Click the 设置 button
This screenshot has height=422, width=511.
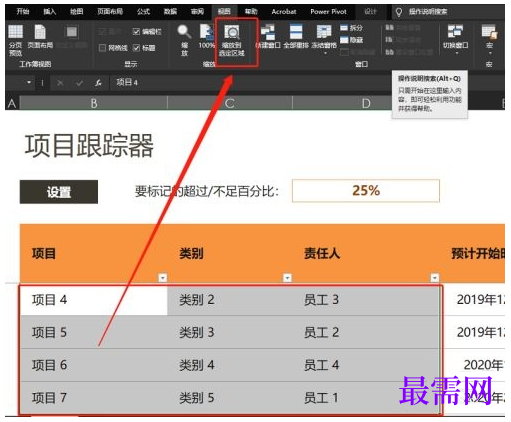click(59, 192)
